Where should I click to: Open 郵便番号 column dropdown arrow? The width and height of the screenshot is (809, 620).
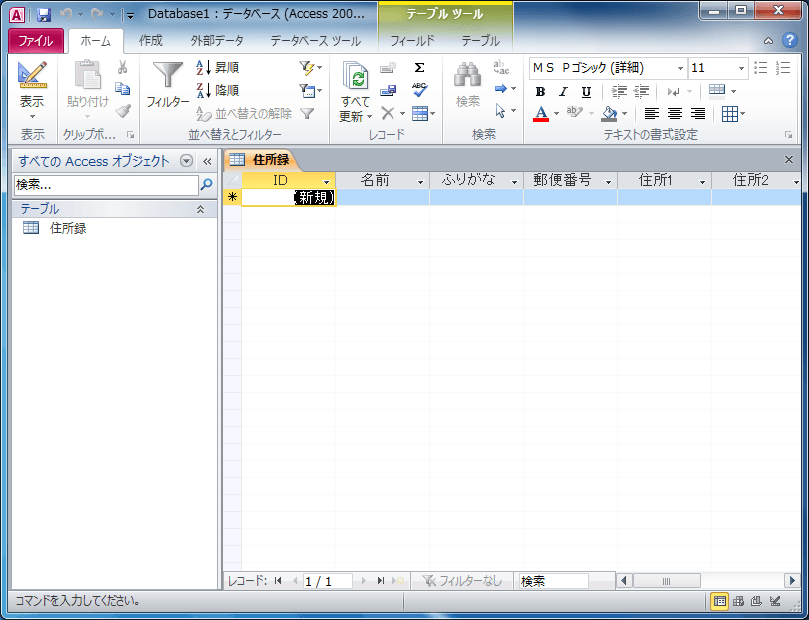click(608, 182)
